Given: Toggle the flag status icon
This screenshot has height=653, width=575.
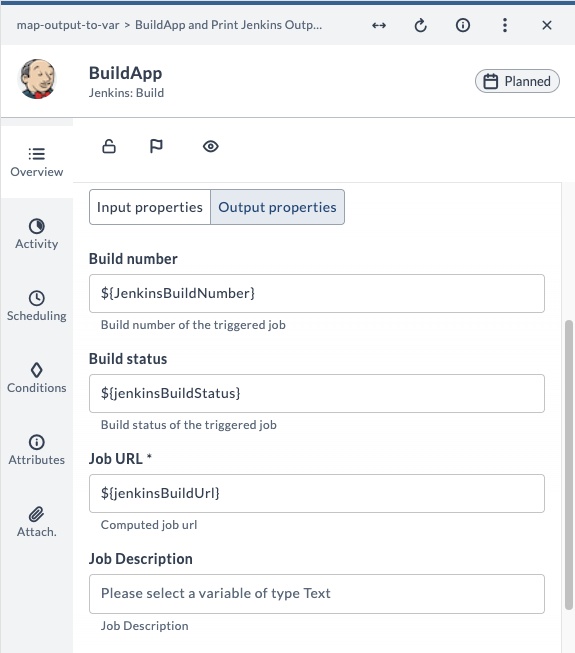Looking at the screenshot, I should pyautogui.click(x=156, y=146).
